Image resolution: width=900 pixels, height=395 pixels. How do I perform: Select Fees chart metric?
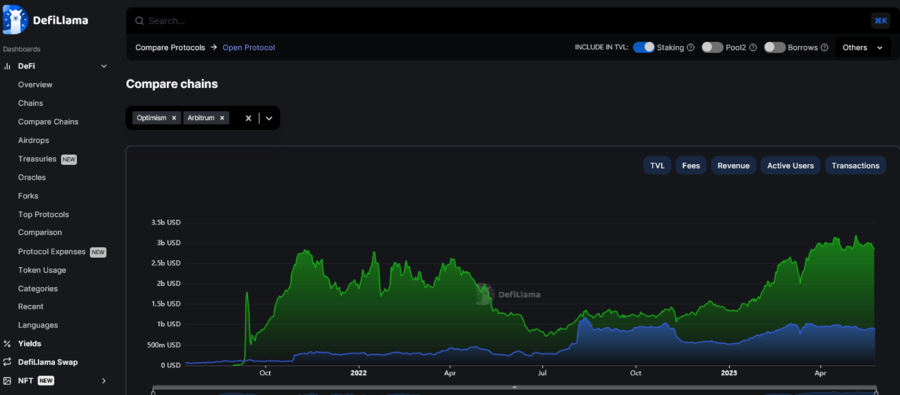point(691,165)
